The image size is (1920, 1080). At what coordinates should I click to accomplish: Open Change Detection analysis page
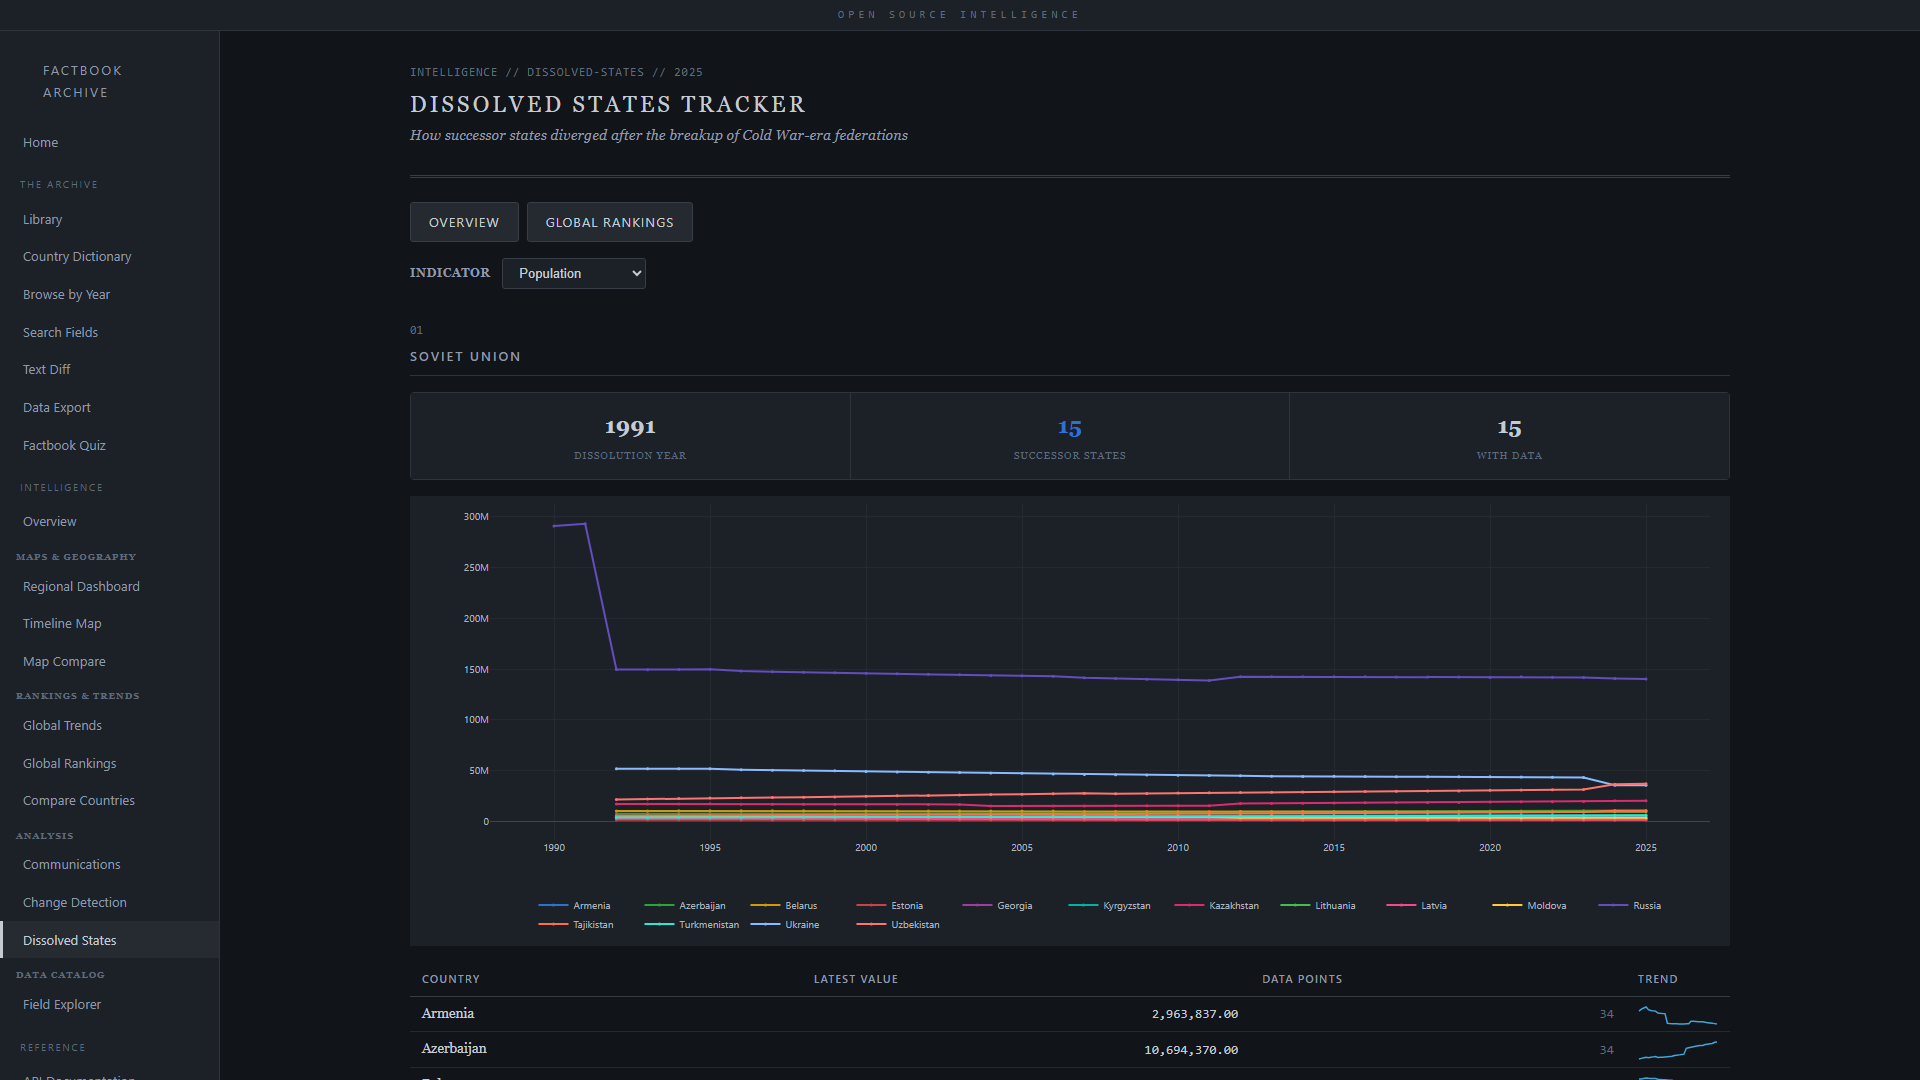(x=75, y=903)
